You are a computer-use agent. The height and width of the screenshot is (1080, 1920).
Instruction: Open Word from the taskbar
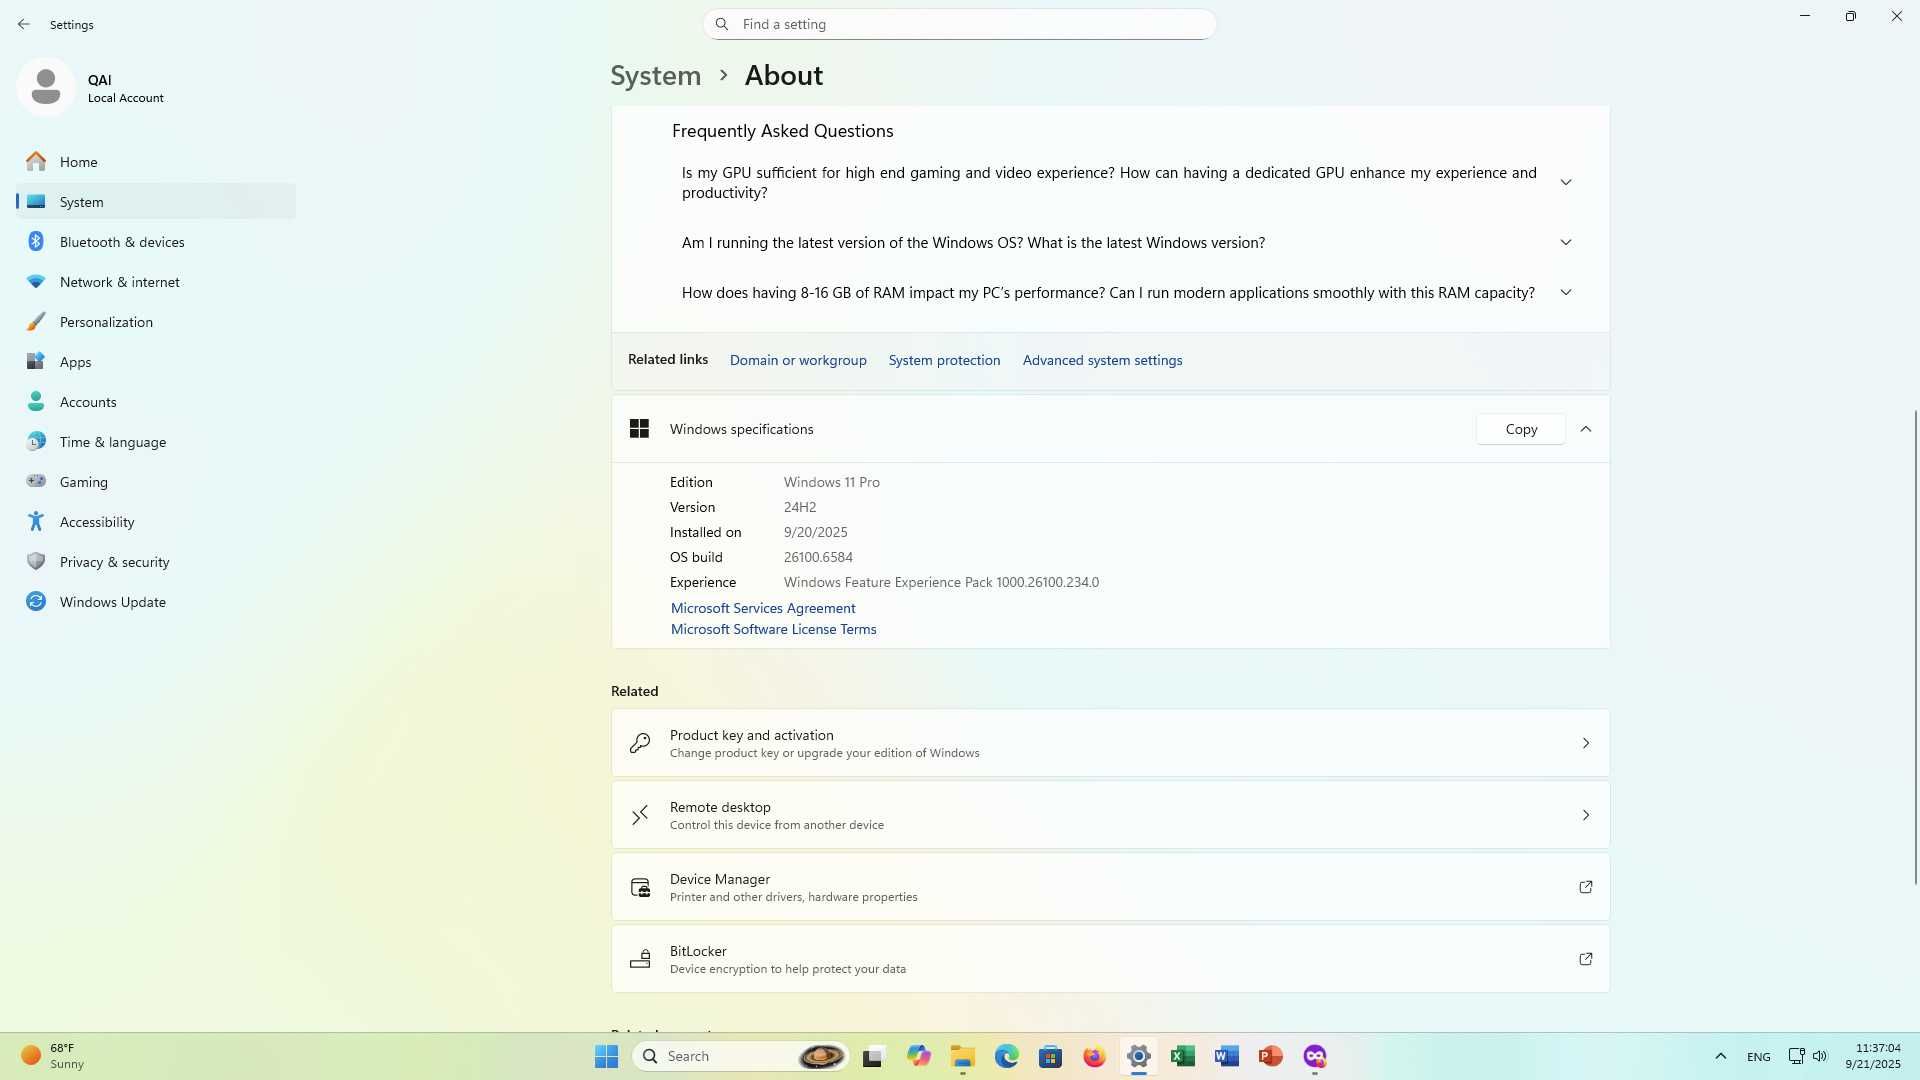point(1226,1056)
